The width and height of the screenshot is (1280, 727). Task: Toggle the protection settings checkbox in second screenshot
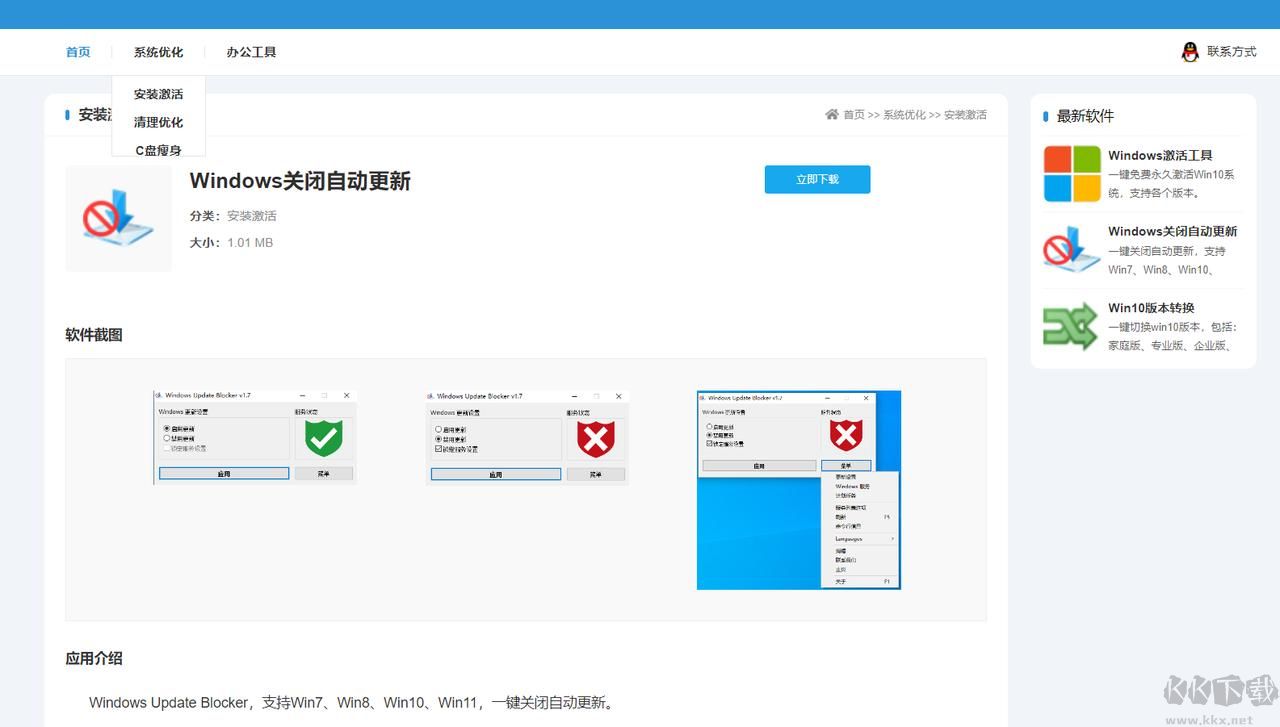438,448
